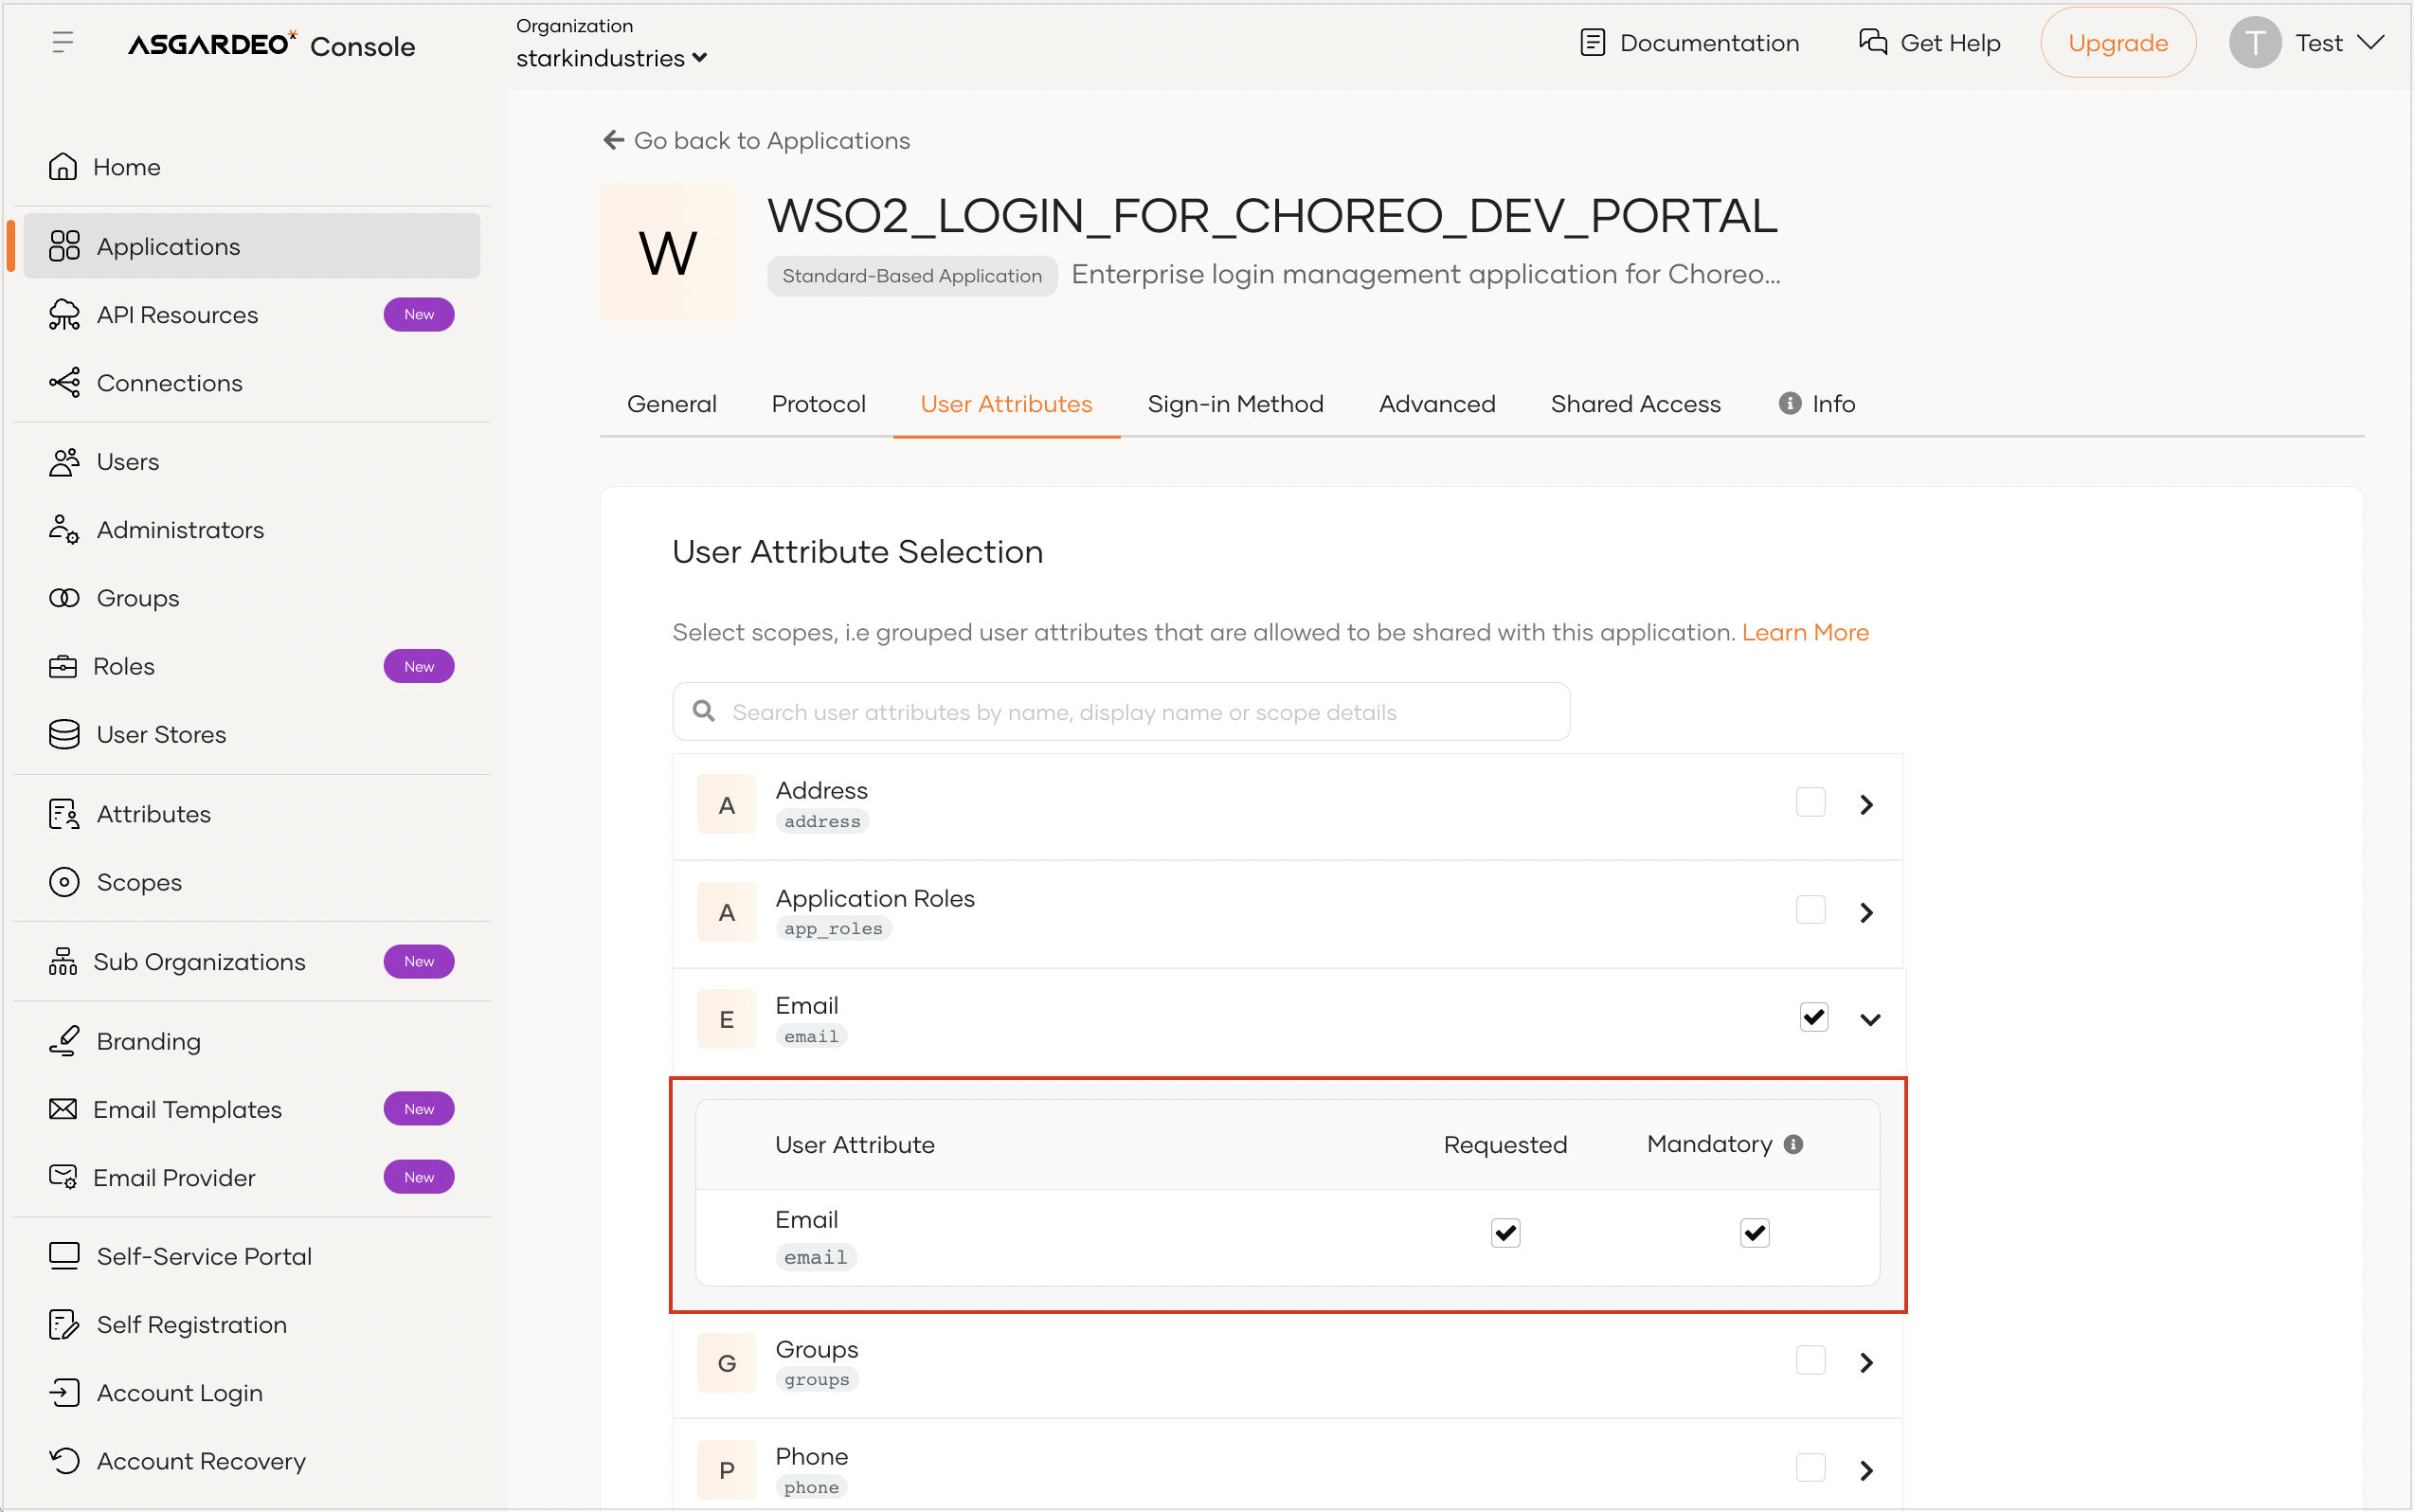Click the User Stores database icon

pyautogui.click(x=64, y=735)
